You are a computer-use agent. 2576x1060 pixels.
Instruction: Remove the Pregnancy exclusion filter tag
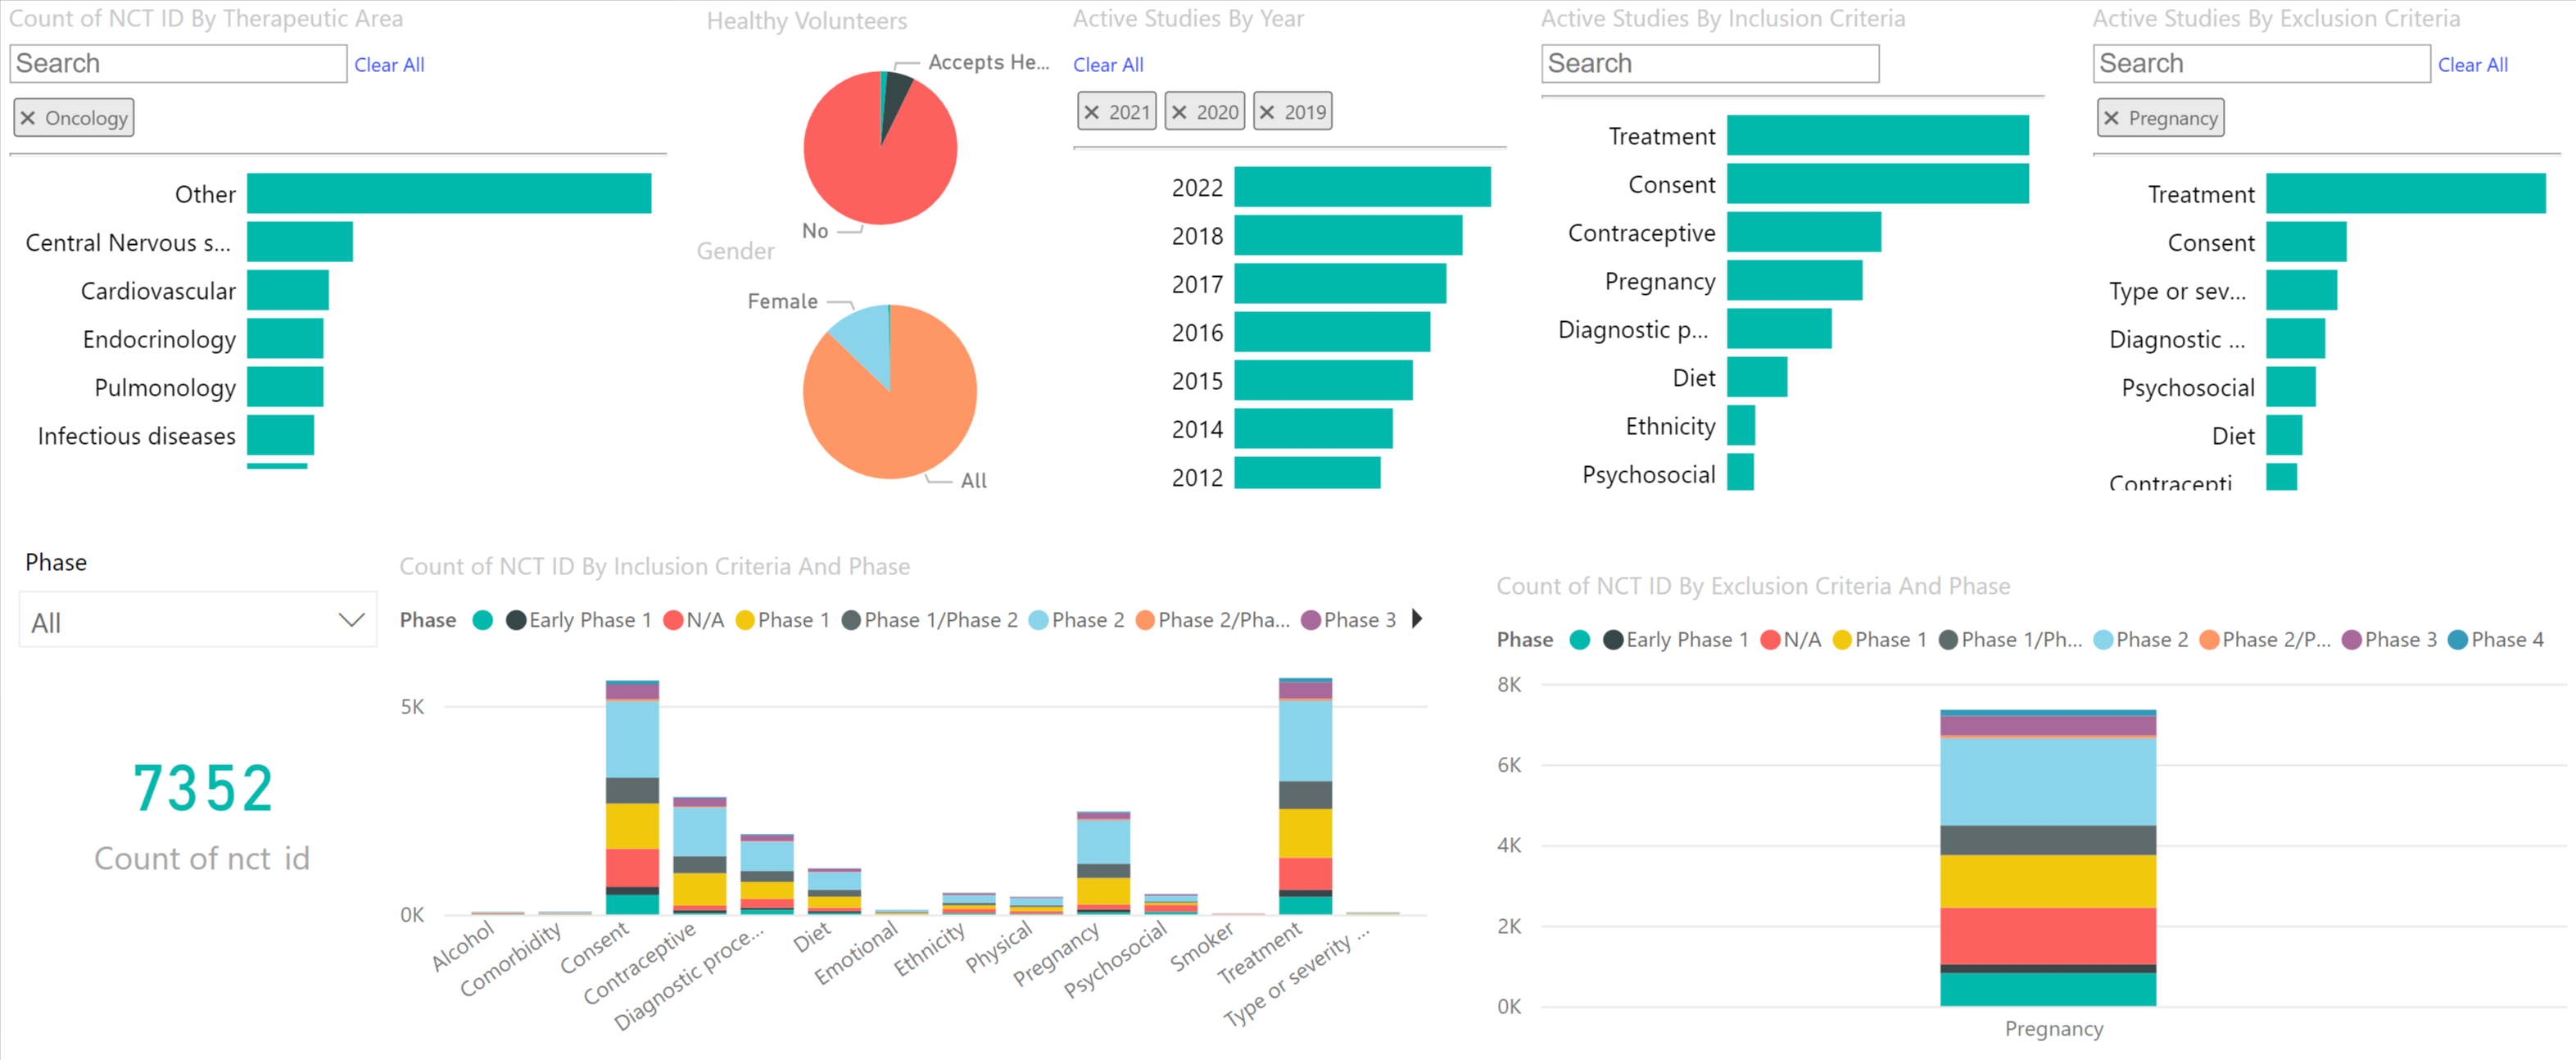[x=2112, y=116]
